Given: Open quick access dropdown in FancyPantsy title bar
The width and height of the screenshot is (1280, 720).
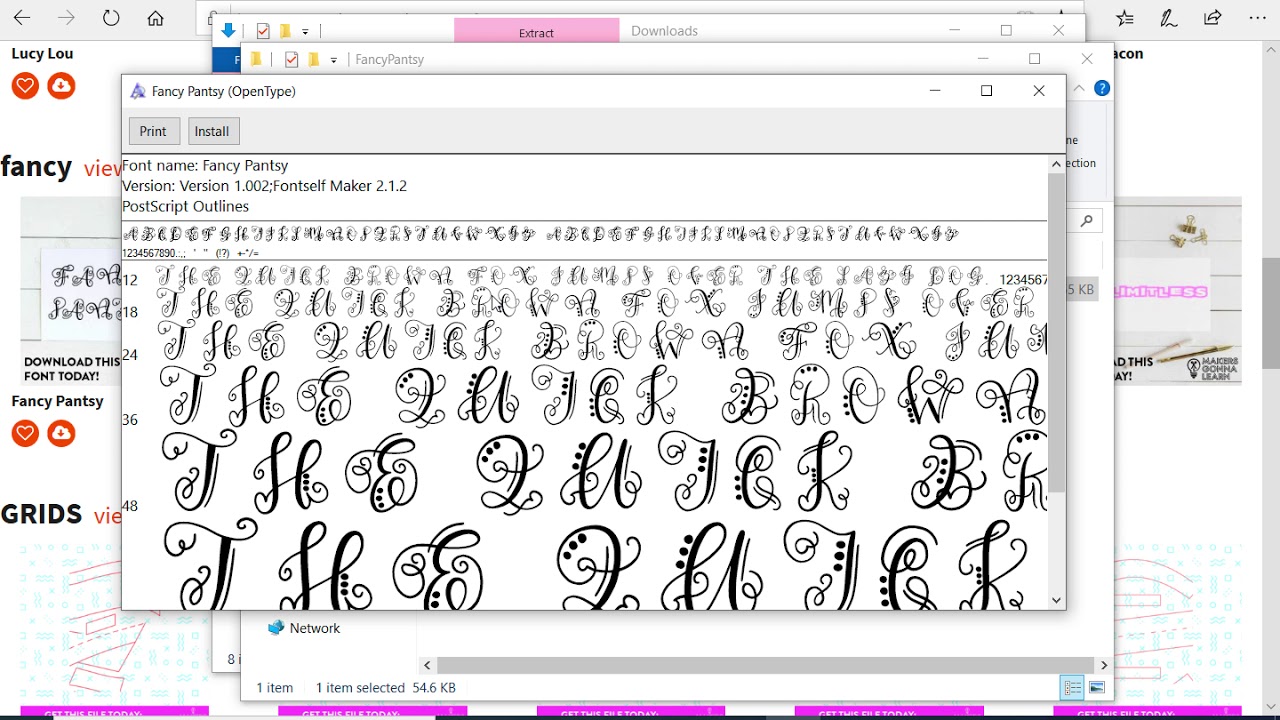Looking at the screenshot, I should coord(333,61).
